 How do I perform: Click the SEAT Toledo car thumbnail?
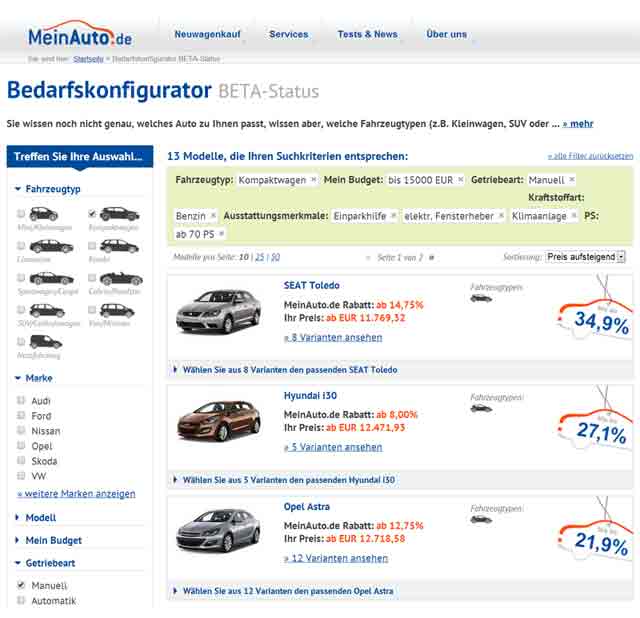(218, 311)
